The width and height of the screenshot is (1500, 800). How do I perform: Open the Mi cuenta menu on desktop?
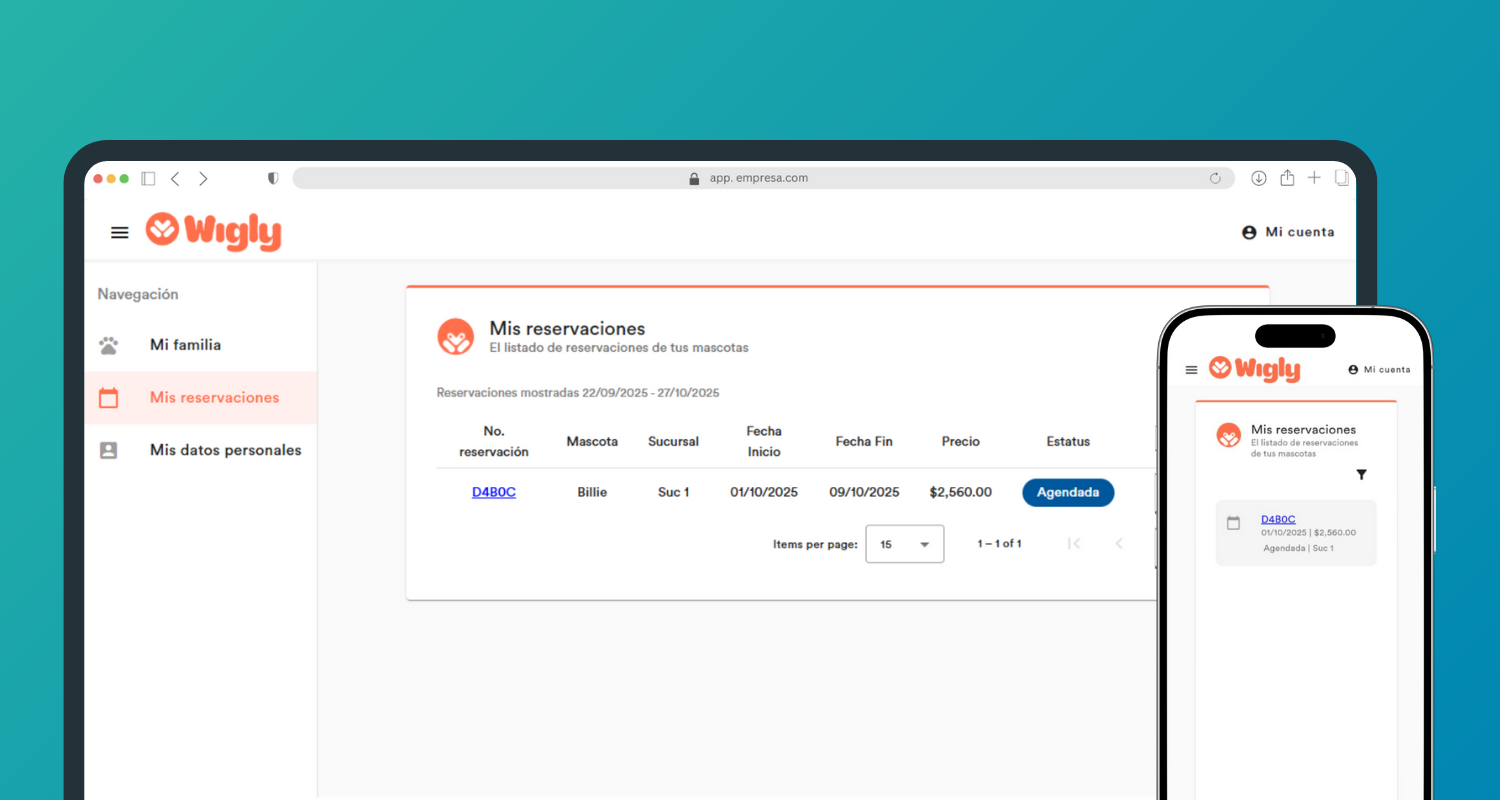(x=1288, y=232)
